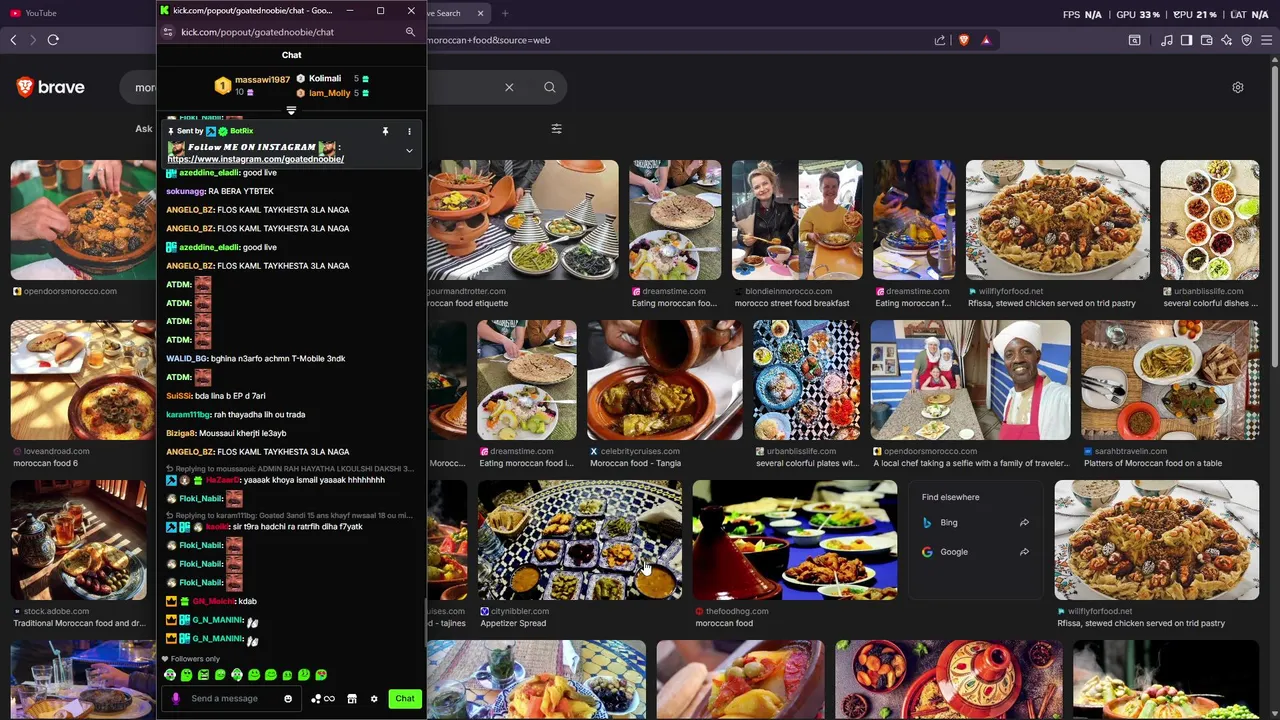
Task: Open the goatednoobie Instagram link
Action: pos(256,159)
